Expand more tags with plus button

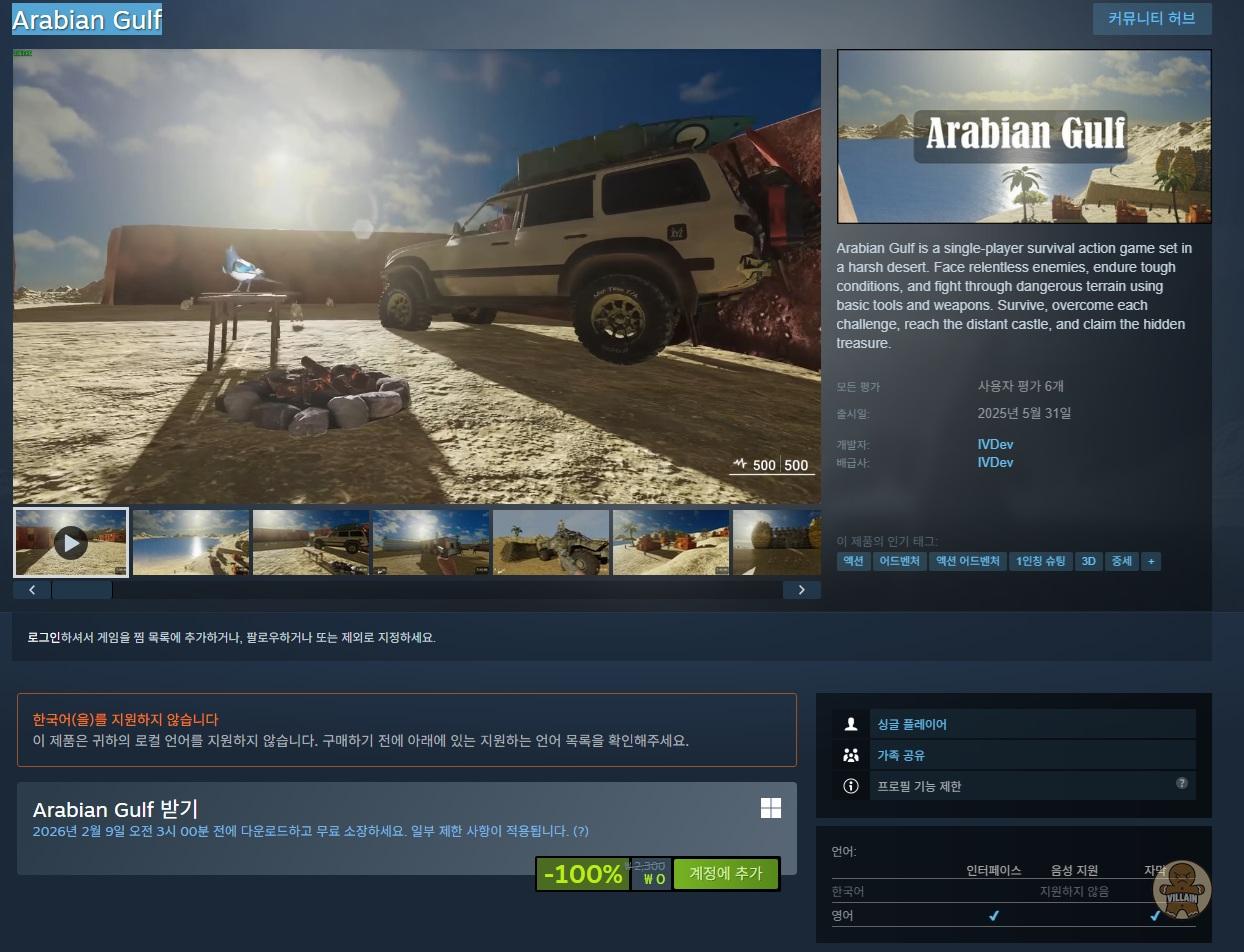1151,561
